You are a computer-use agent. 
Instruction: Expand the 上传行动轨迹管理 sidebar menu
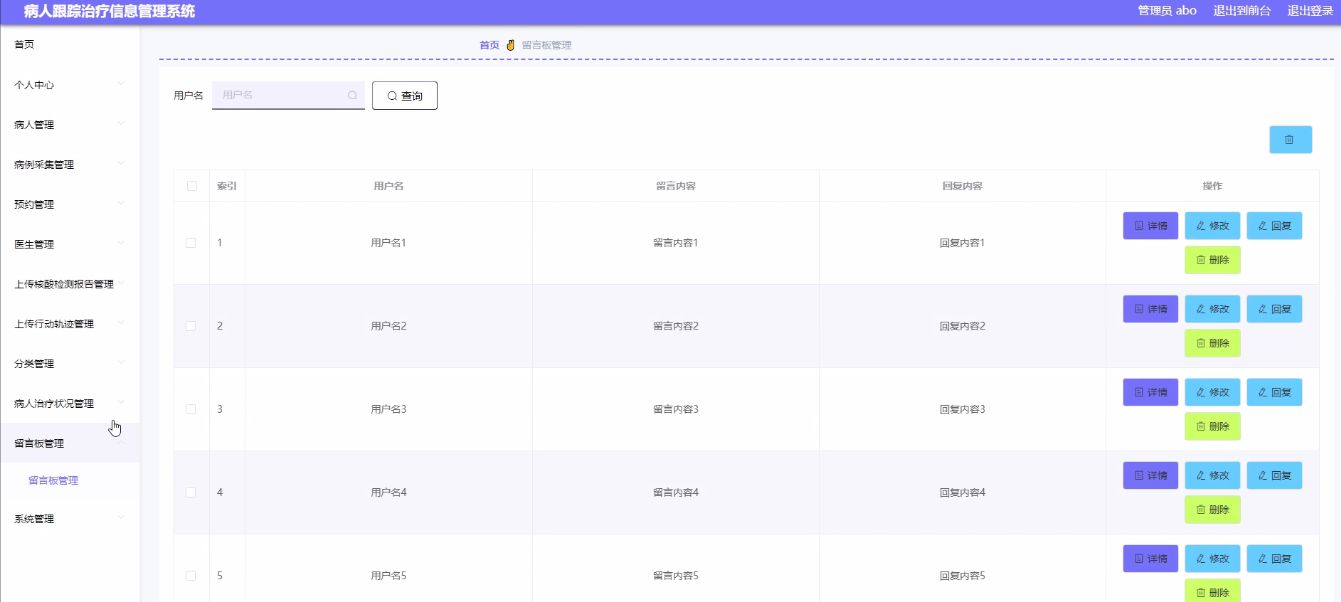[x=70, y=324]
